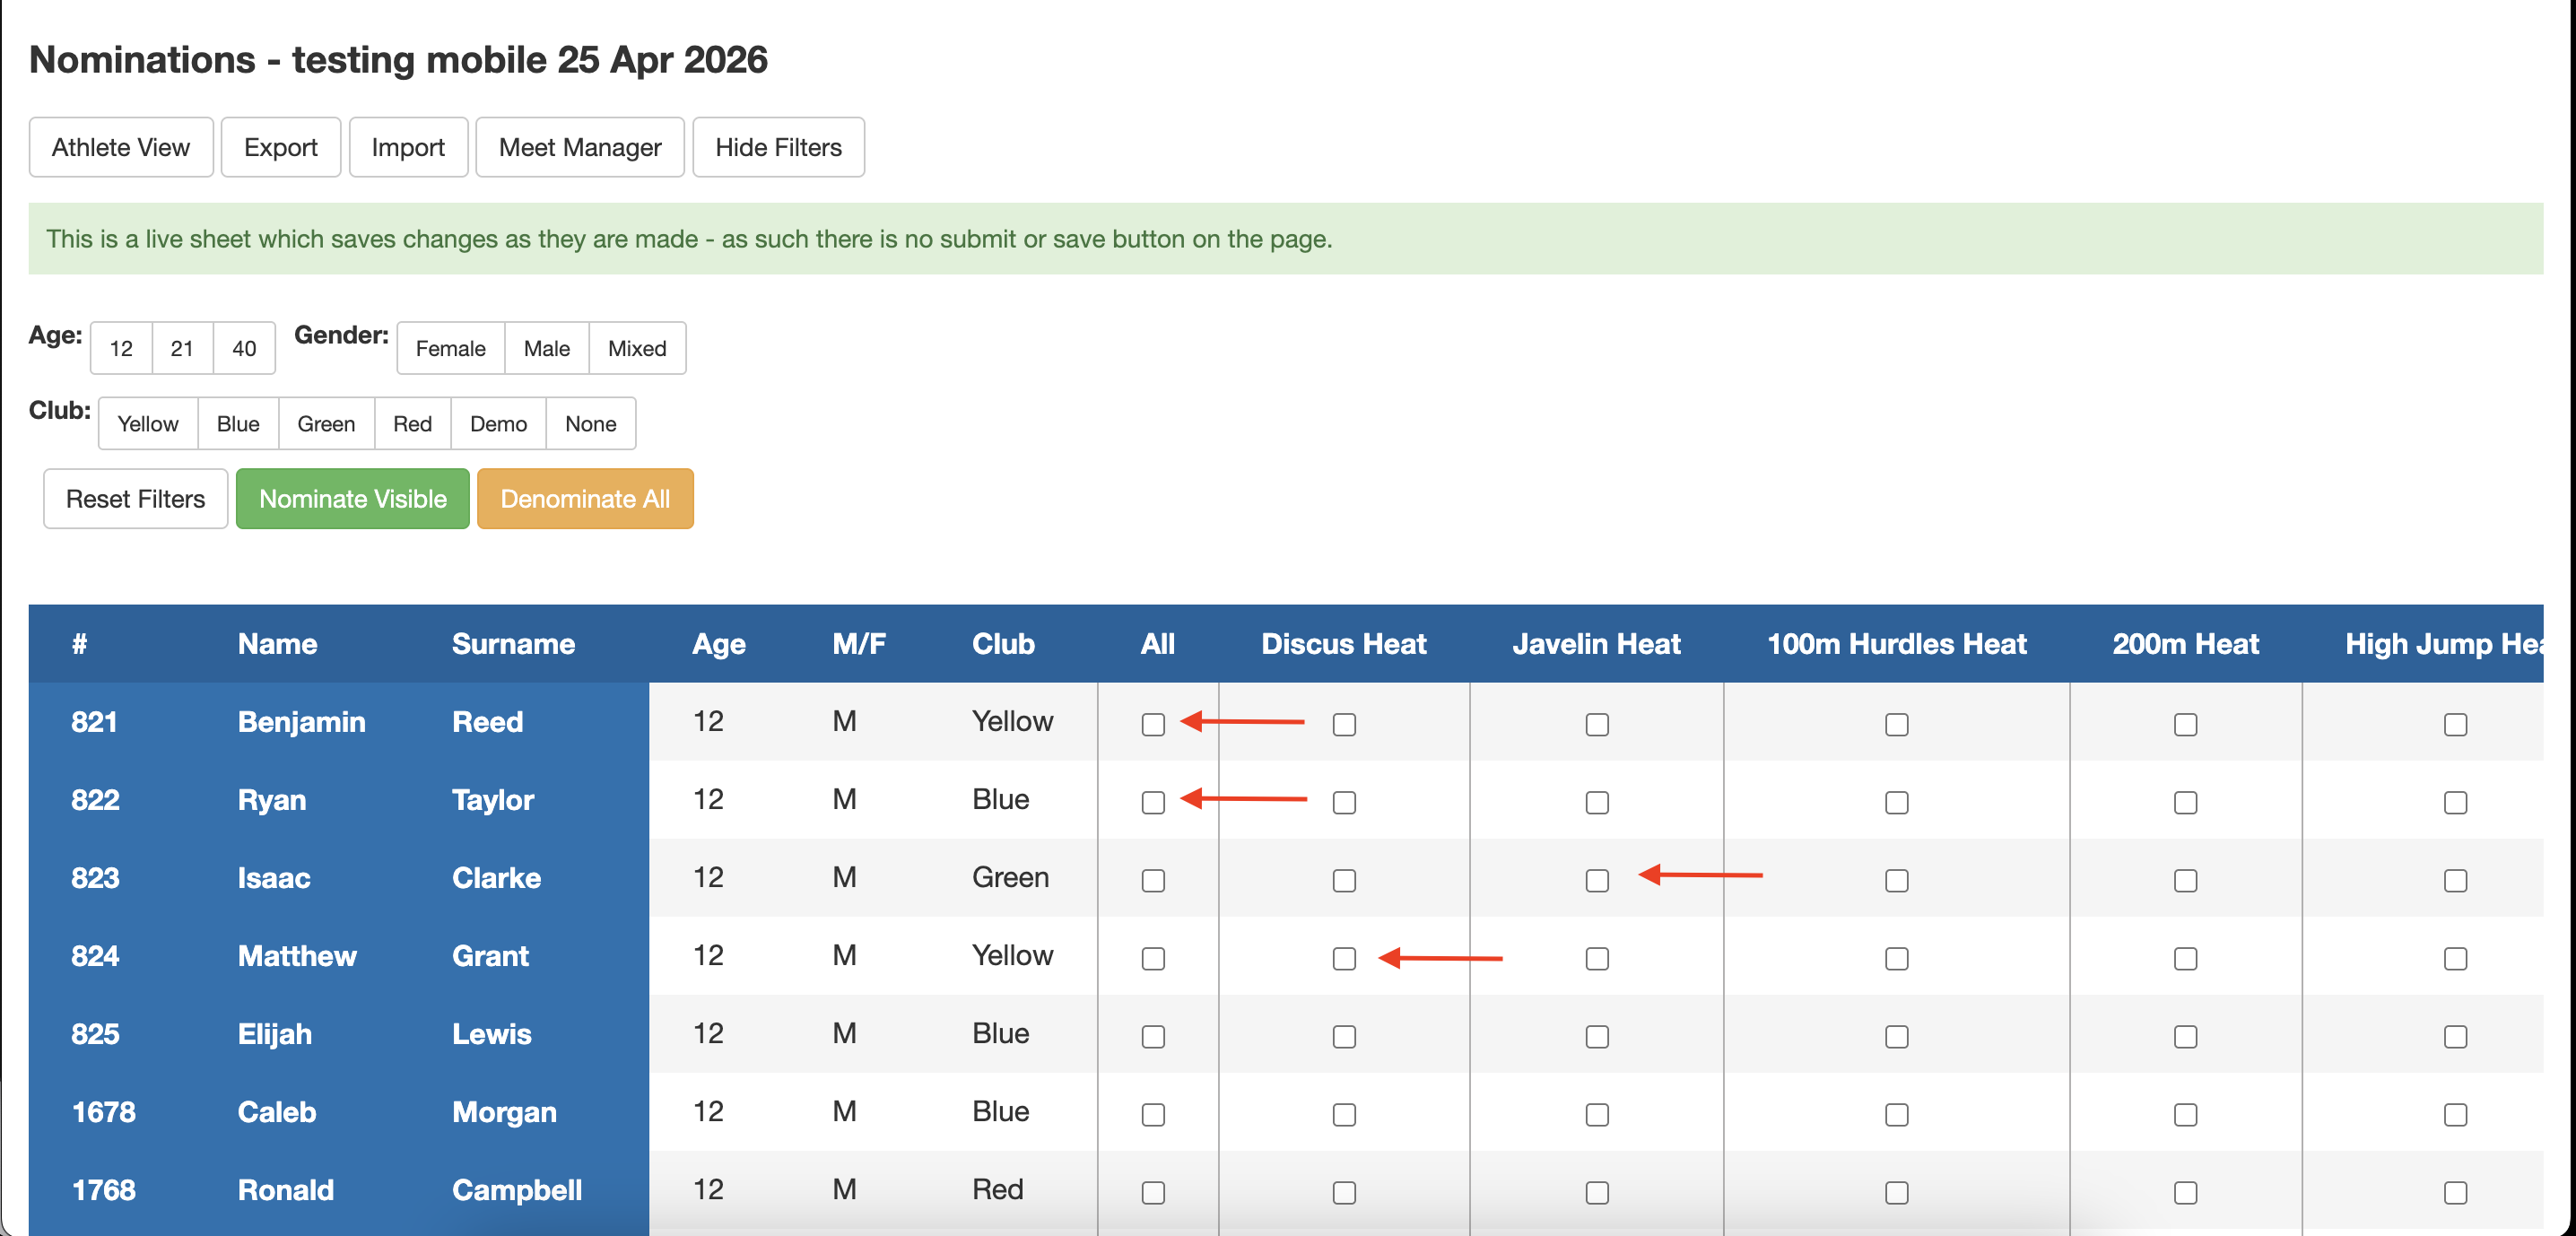Check 100m Hurdles Heat for Elijah Lewis

coord(1897,1036)
